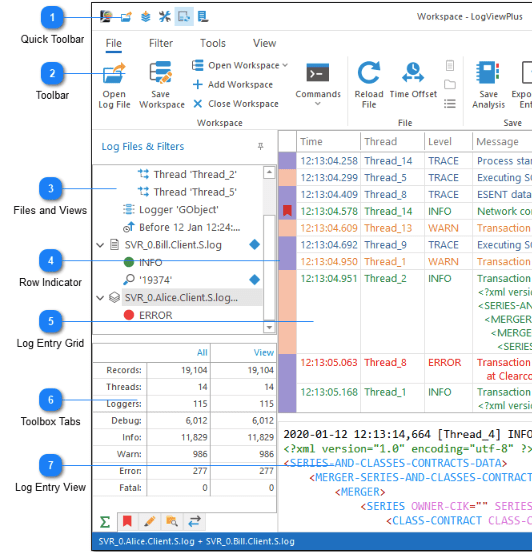Select the red ERROR filter
Screen dimensions: 532x552
(x=148, y=315)
